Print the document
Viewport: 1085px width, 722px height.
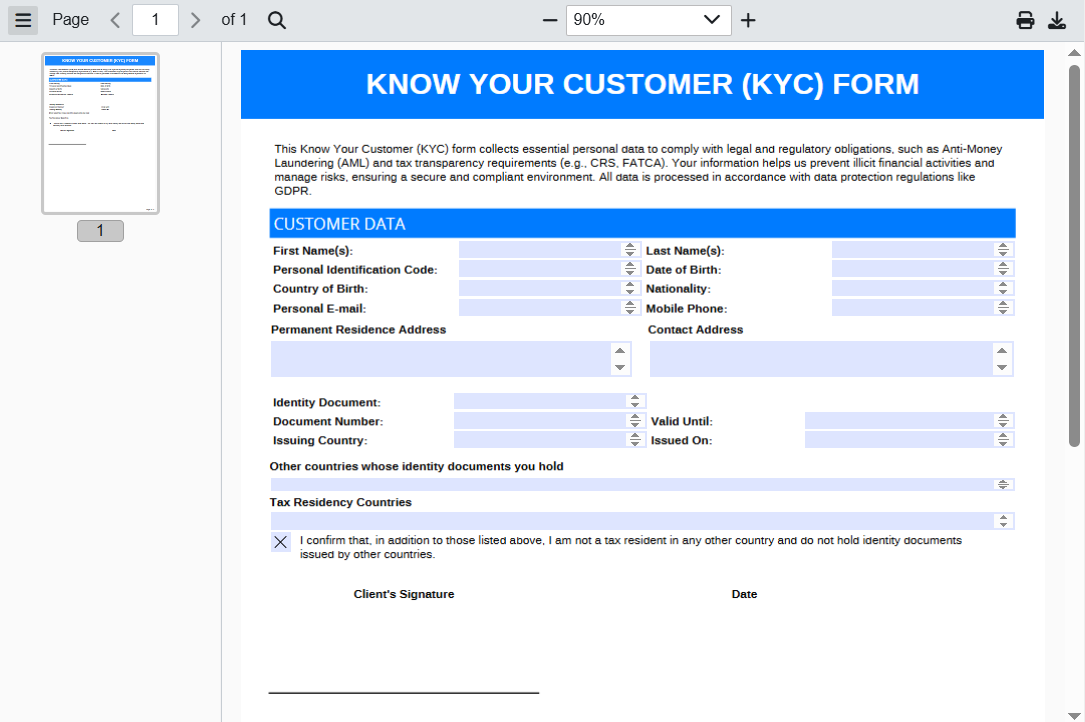(x=1025, y=20)
